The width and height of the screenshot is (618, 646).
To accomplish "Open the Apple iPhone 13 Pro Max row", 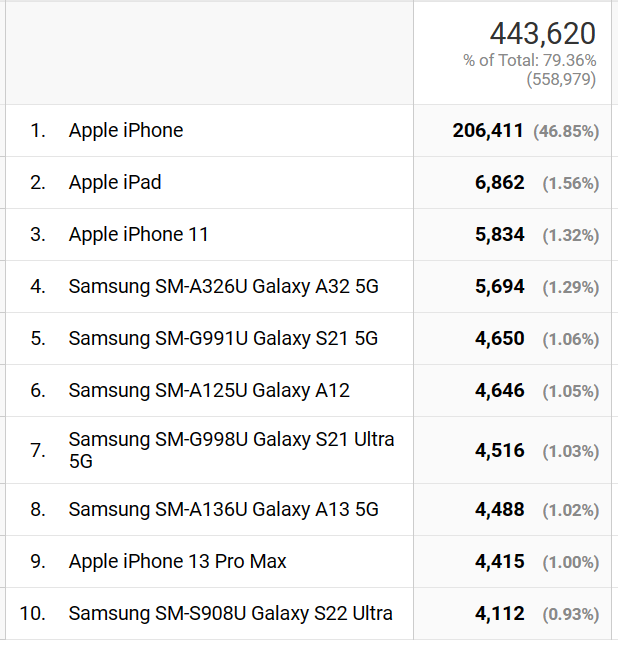I will pyautogui.click(x=177, y=562).
